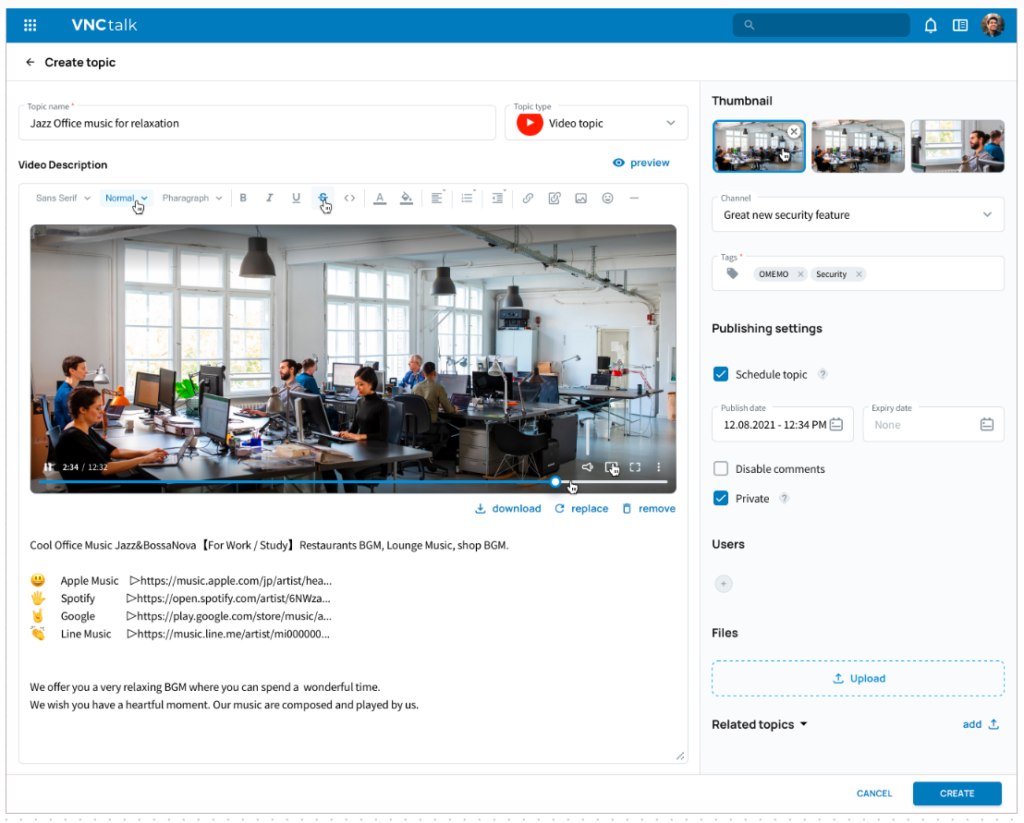Expand the Channel dropdown
The image size is (1024, 823).
857,215
